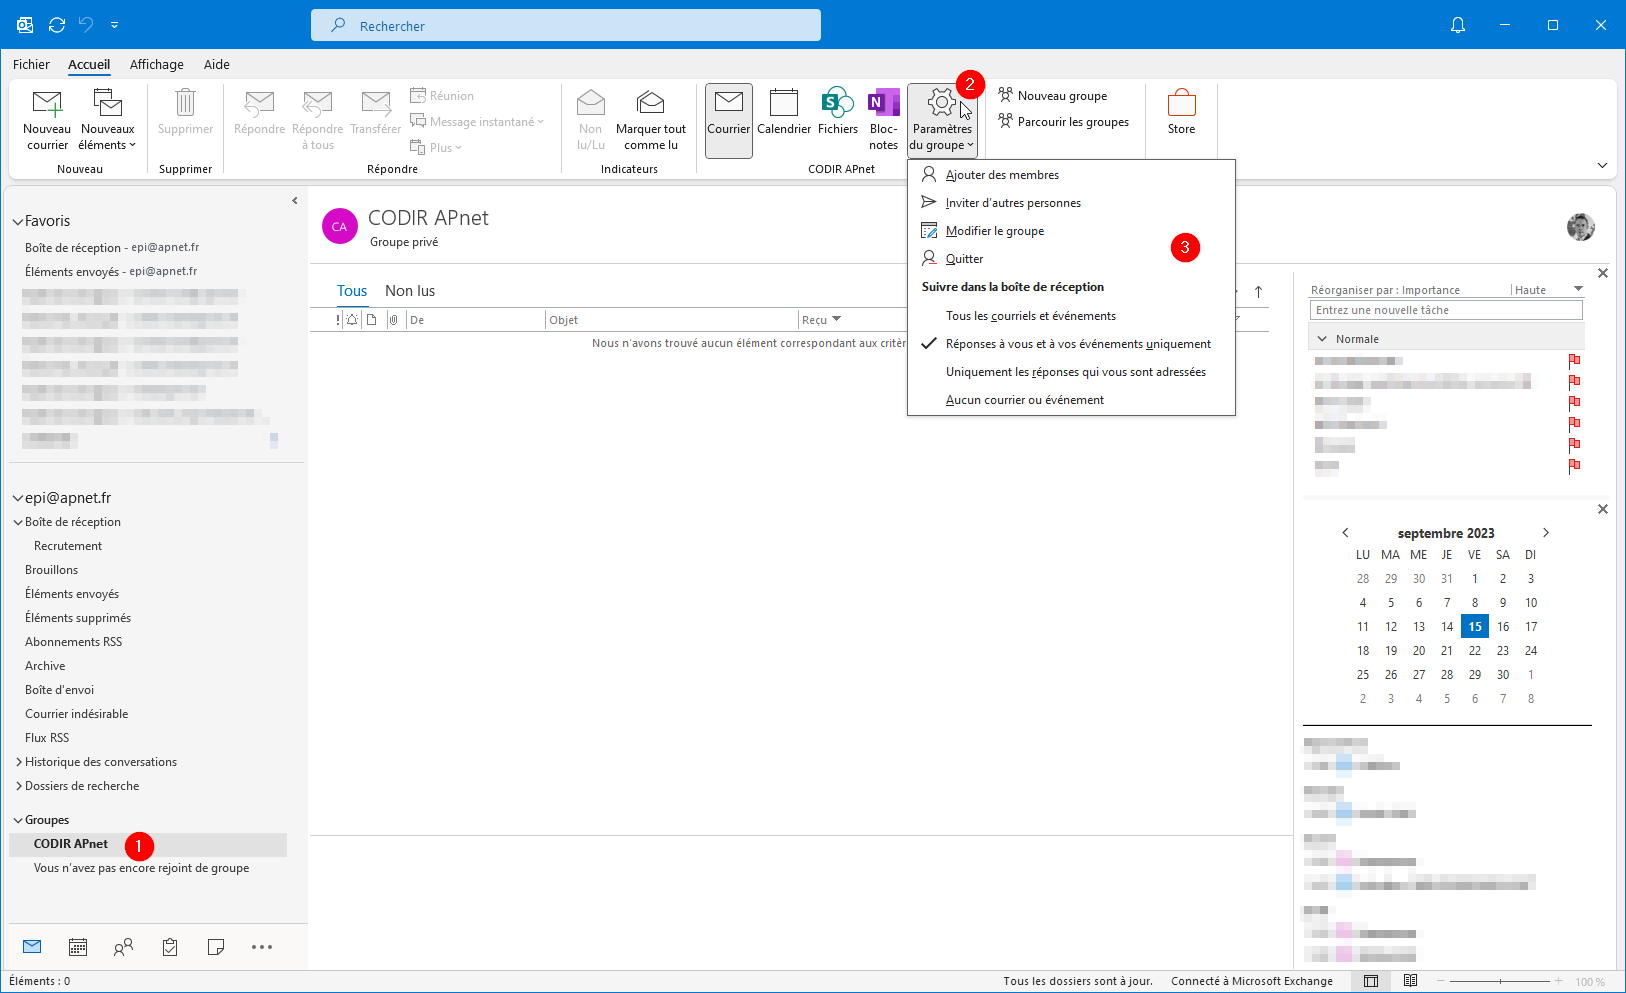
Task: Open the Store add-ins icon
Action: 1181,103
